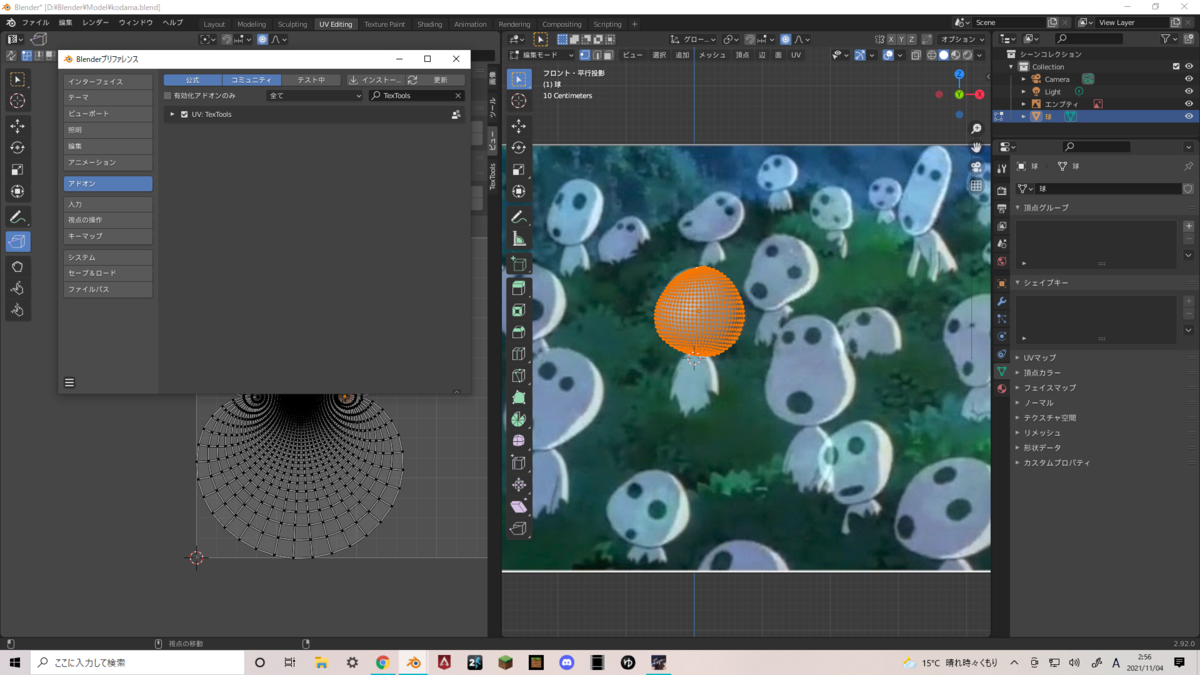Select the Grab tool in the UV editor toolbar
The image size is (1200, 675).
[x=17, y=267]
